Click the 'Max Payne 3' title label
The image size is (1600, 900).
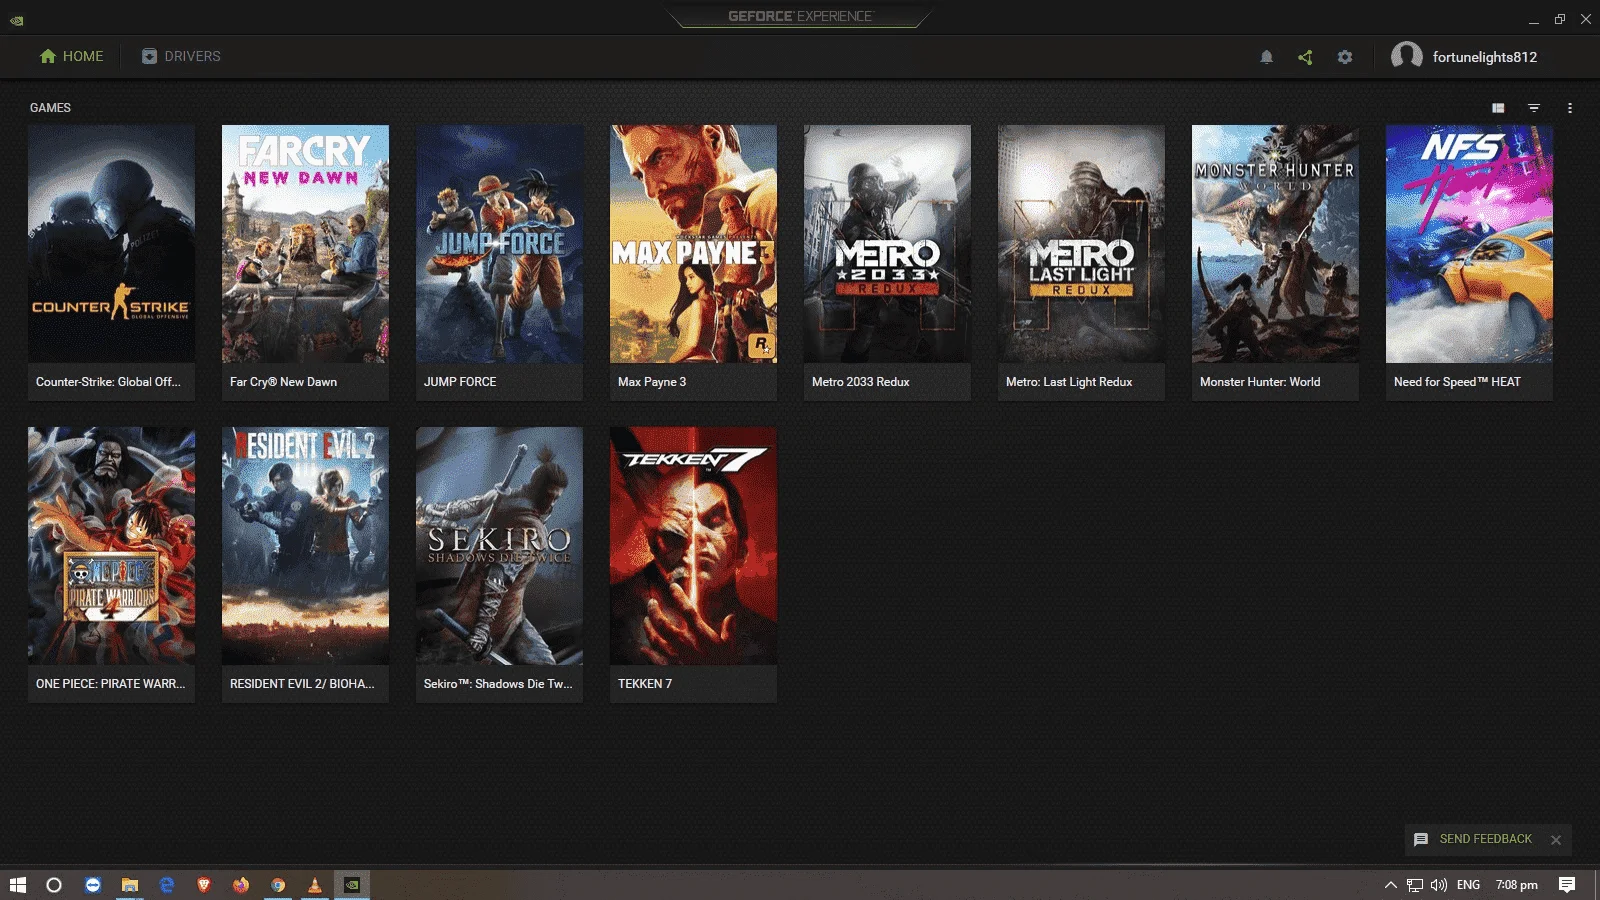click(652, 382)
